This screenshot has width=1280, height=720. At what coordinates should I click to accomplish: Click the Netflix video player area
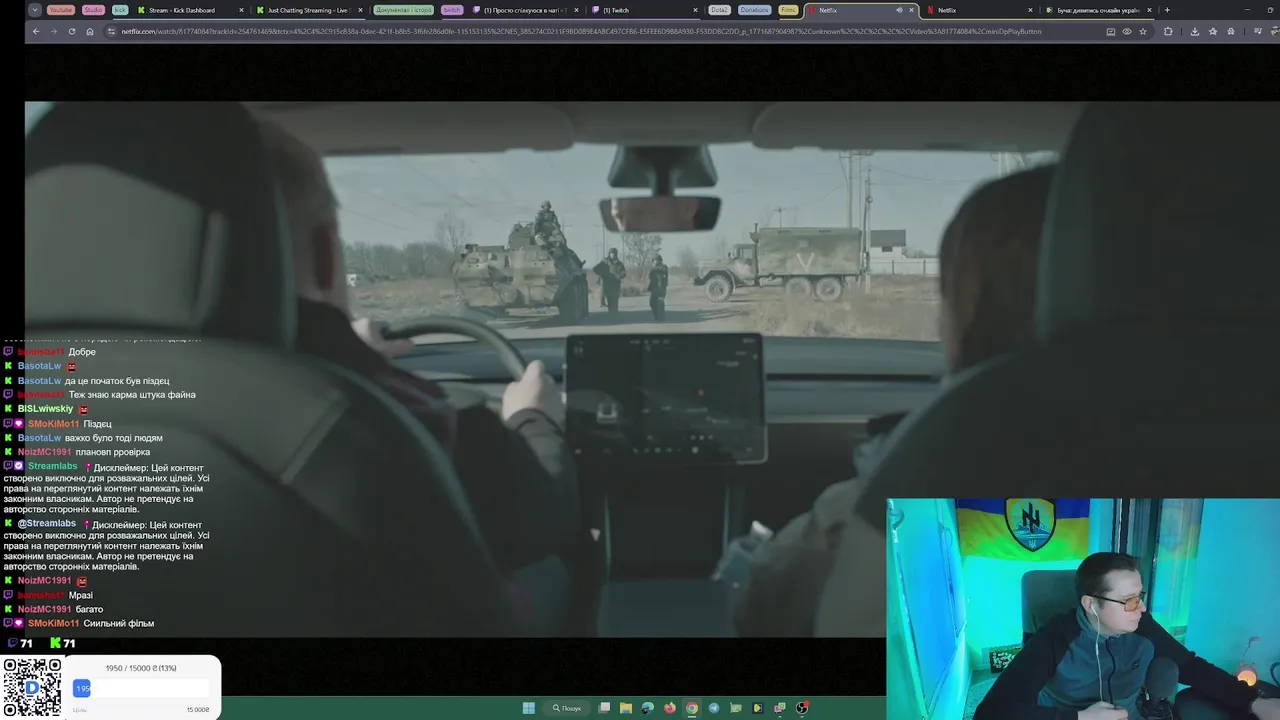pyautogui.click(x=652, y=368)
